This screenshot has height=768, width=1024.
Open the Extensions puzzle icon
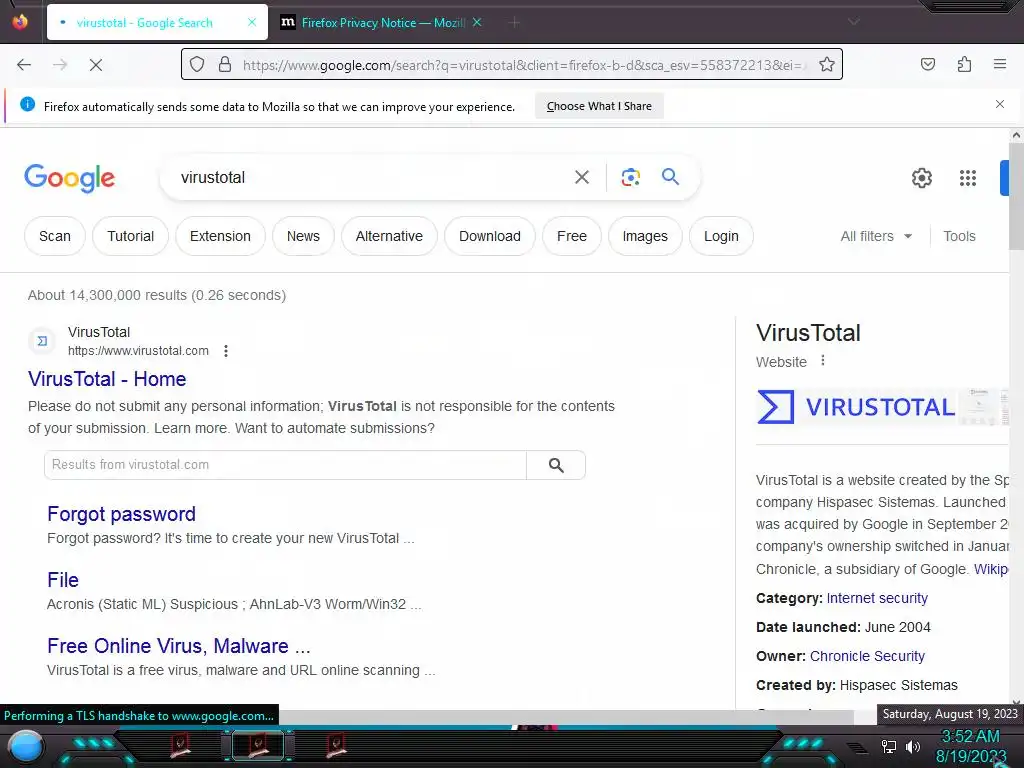click(x=965, y=64)
